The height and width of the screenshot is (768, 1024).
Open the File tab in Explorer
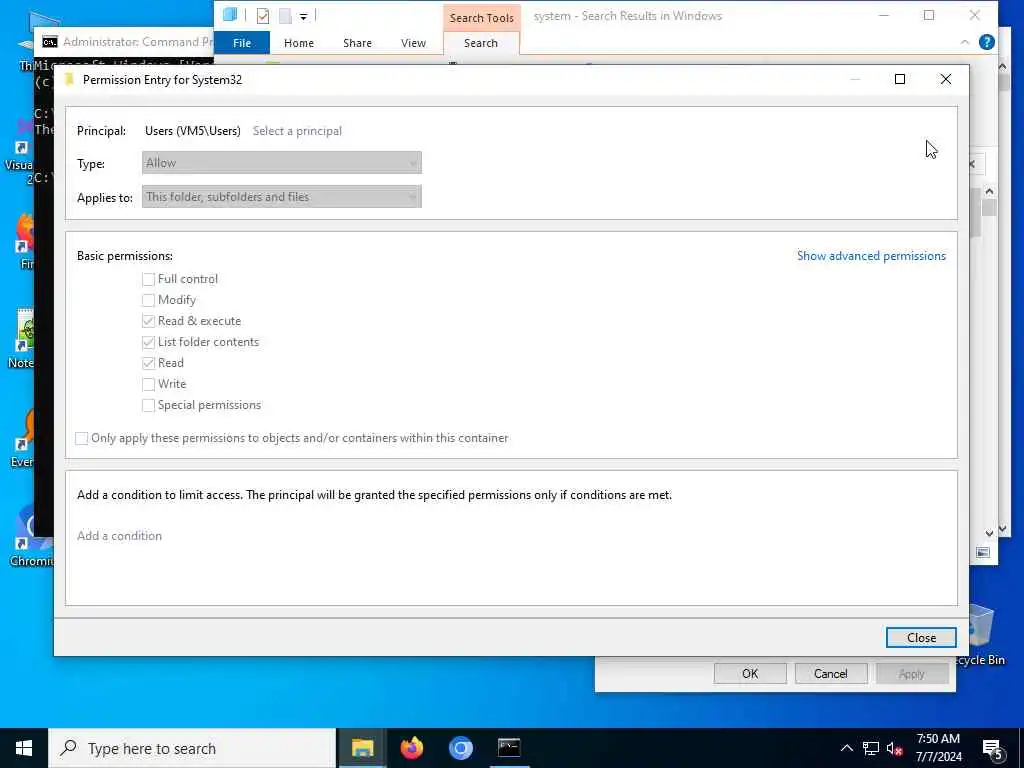point(242,43)
